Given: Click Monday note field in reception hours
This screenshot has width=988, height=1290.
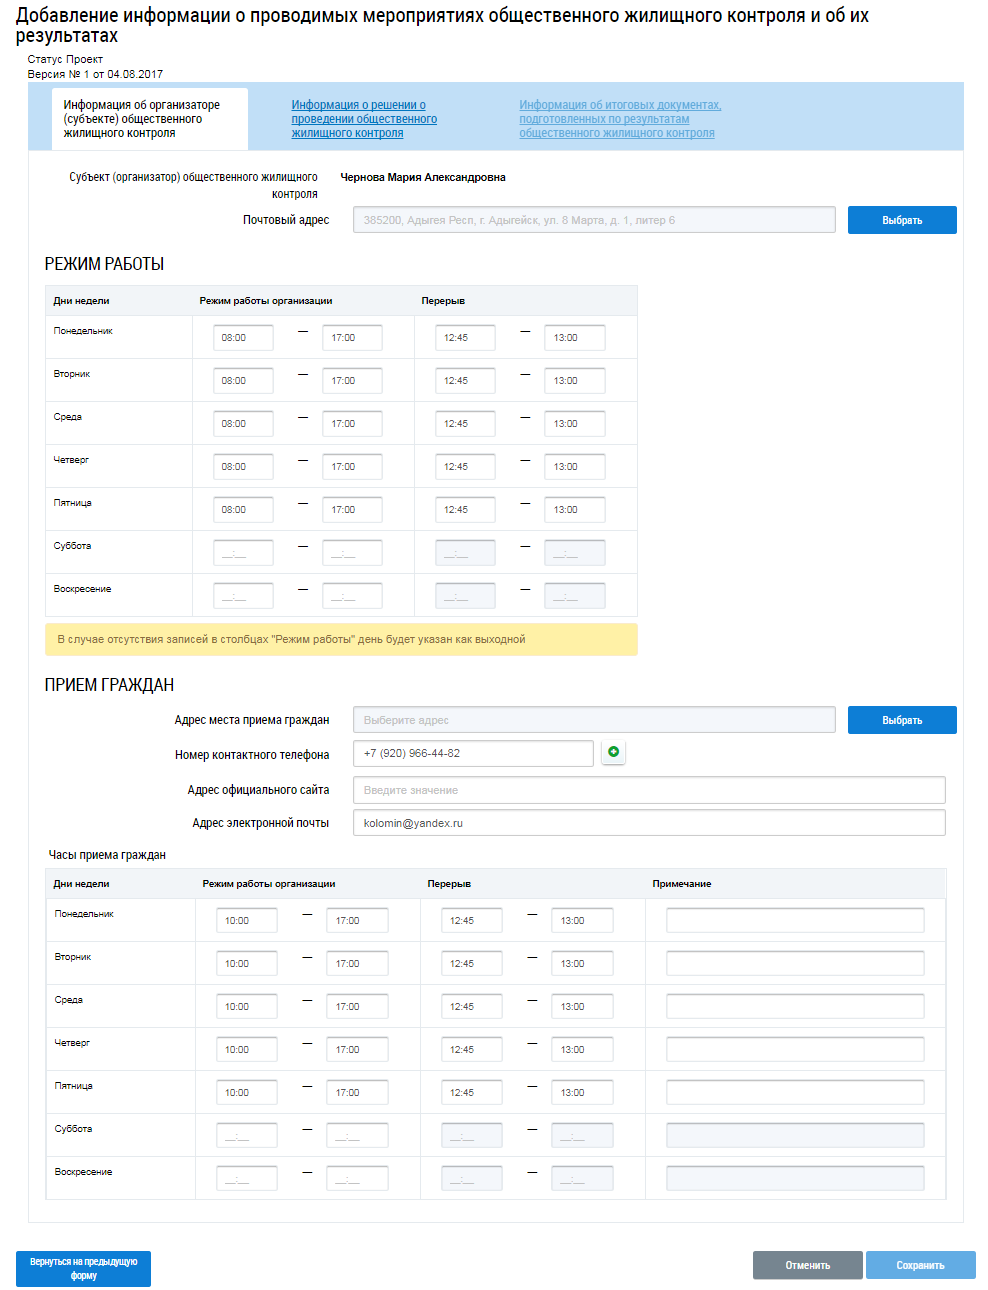Looking at the screenshot, I should coord(794,921).
